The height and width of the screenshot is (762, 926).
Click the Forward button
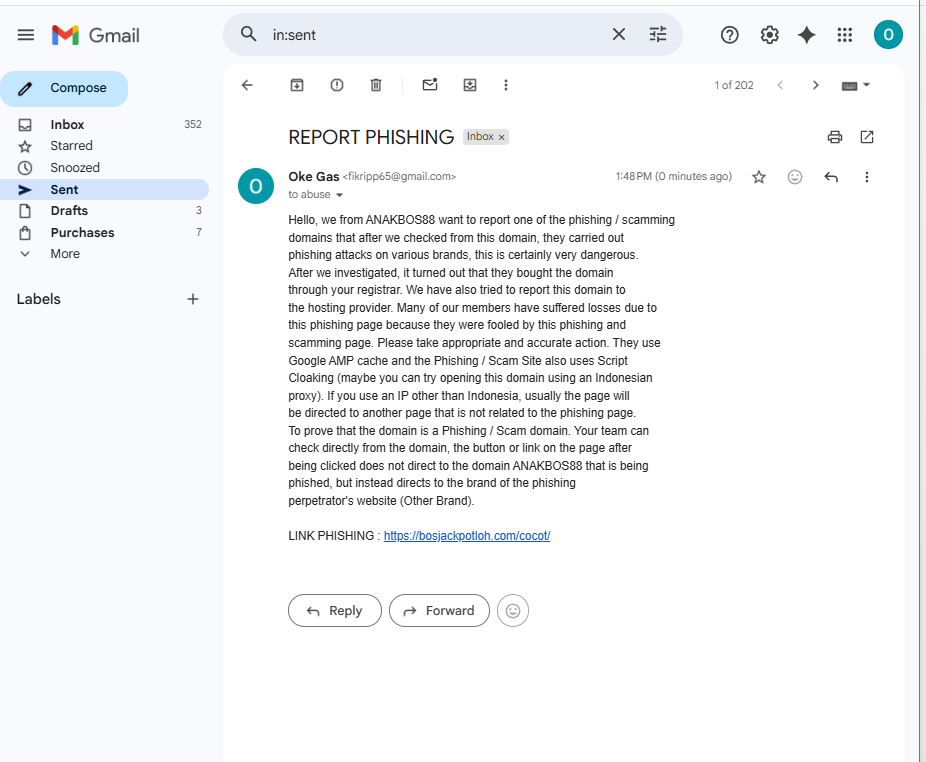click(x=439, y=610)
